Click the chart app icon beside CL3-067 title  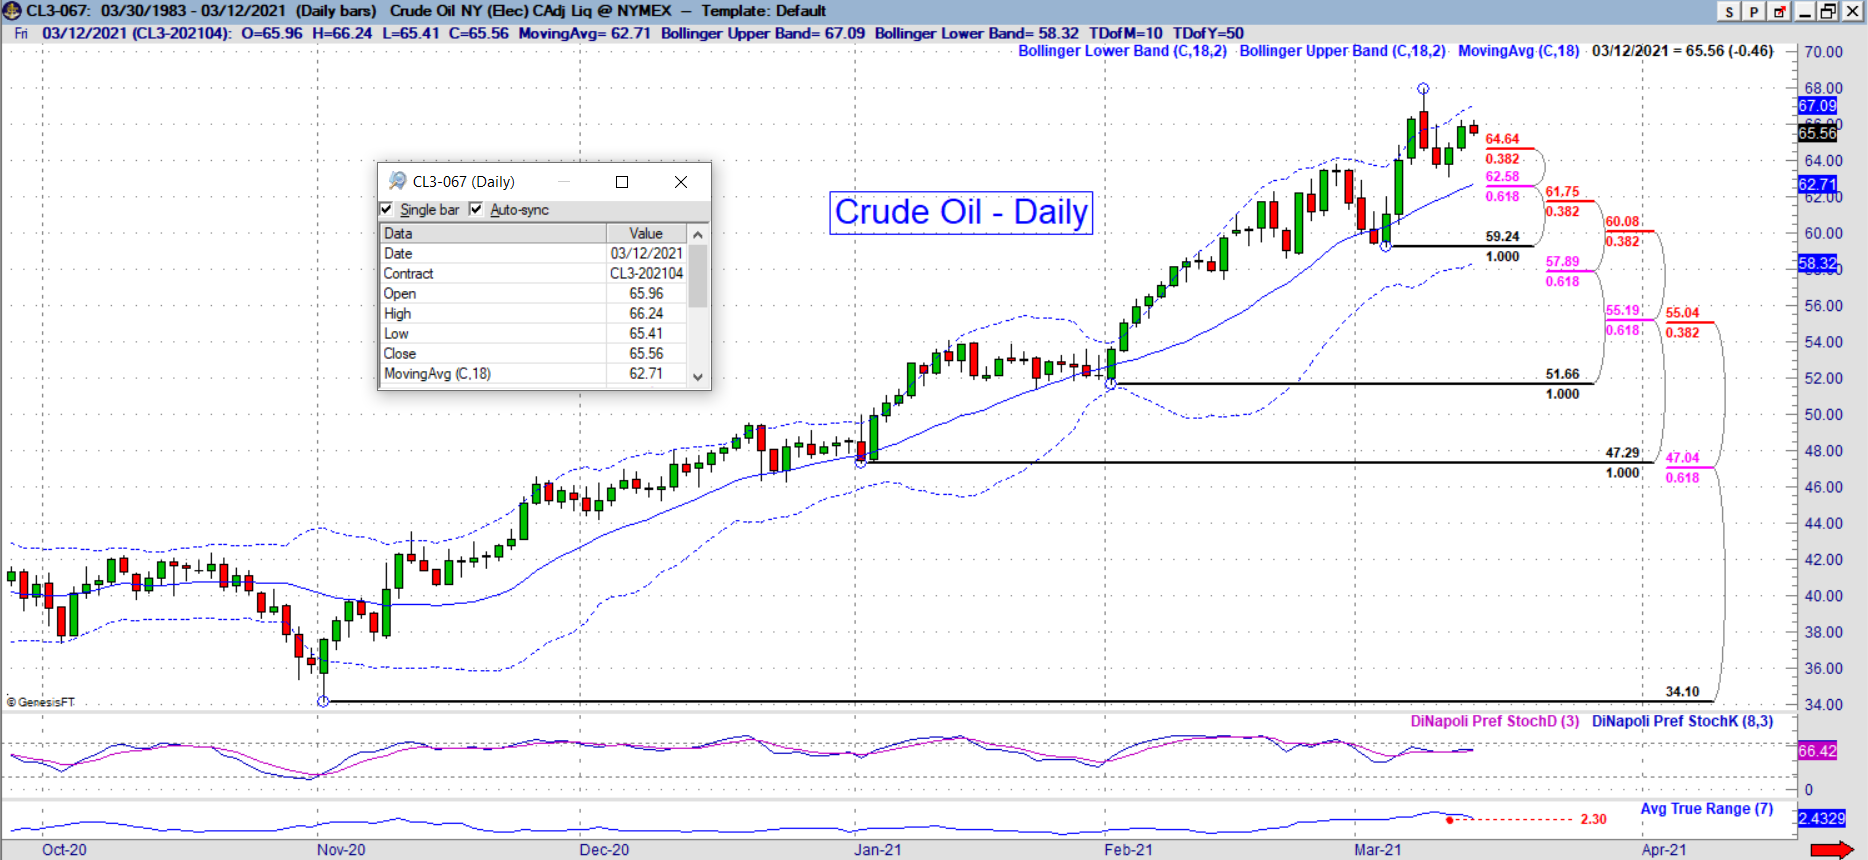(11, 11)
